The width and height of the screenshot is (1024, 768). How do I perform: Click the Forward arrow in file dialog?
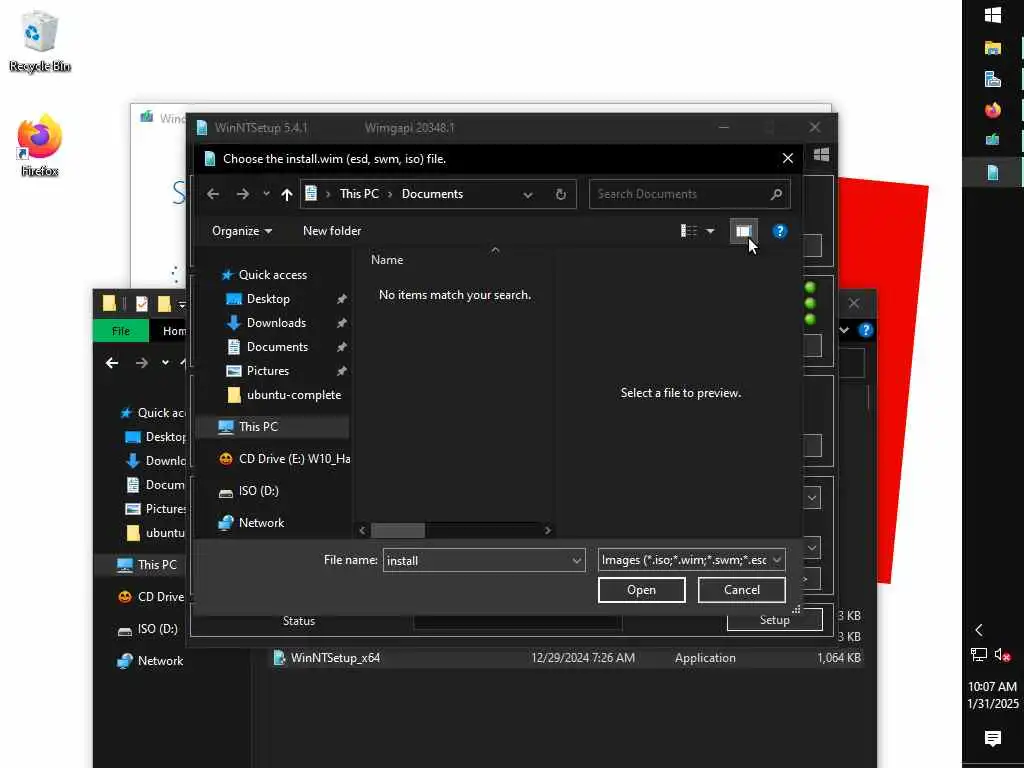[242, 194]
